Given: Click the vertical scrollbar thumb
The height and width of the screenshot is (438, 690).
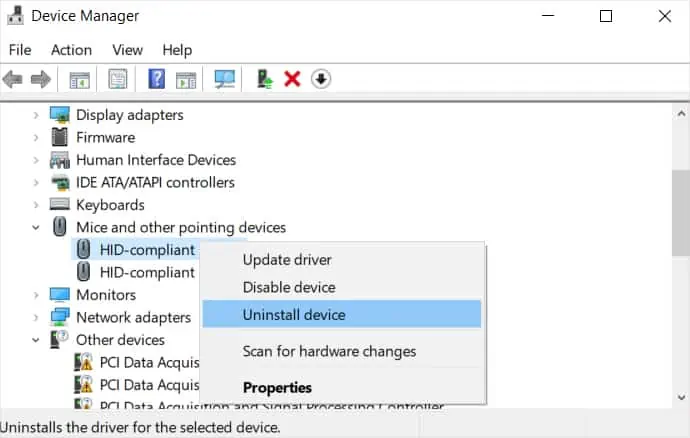Looking at the screenshot, I should click(x=681, y=213).
